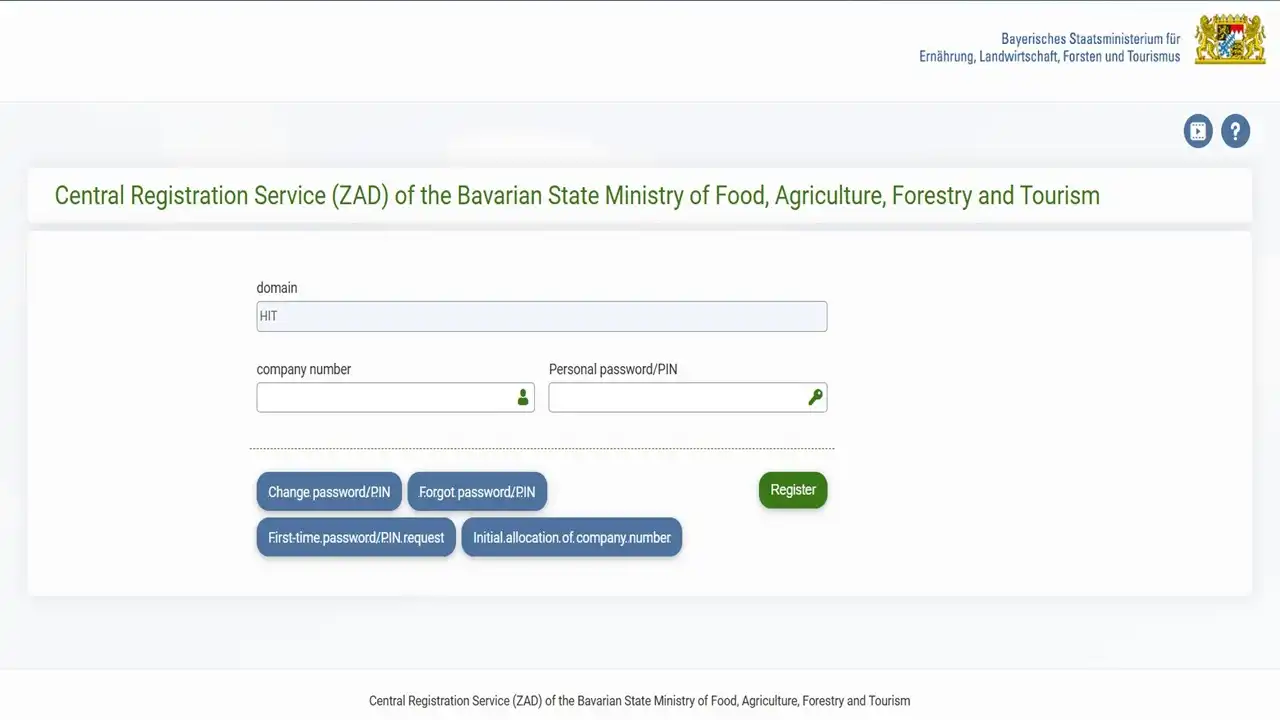Click the company number input field
The width and height of the screenshot is (1280, 720).
tap(390, 397)
